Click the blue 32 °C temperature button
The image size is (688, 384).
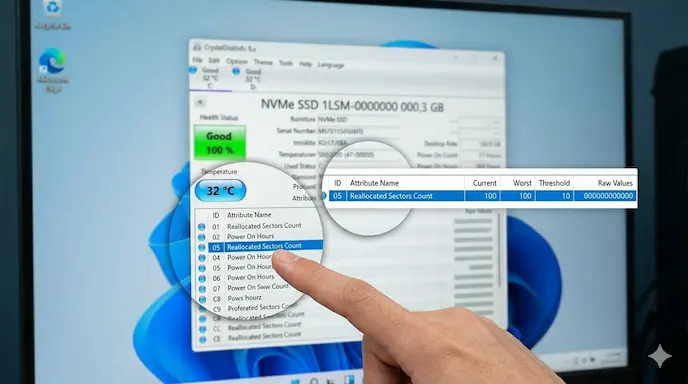point(220,191)
